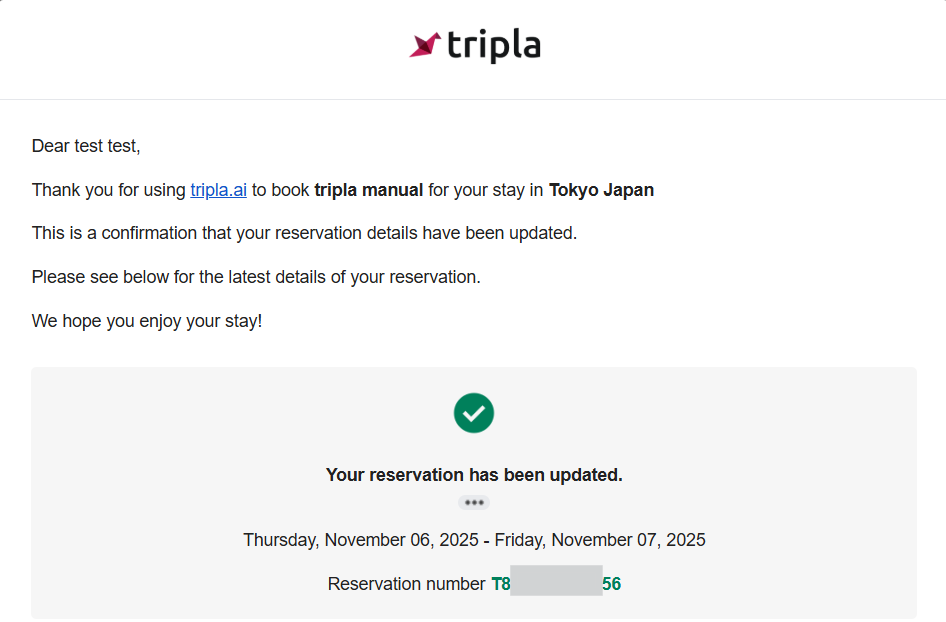
Task: Expand the three-dot trimmed content button
Action: click(474, 503)
